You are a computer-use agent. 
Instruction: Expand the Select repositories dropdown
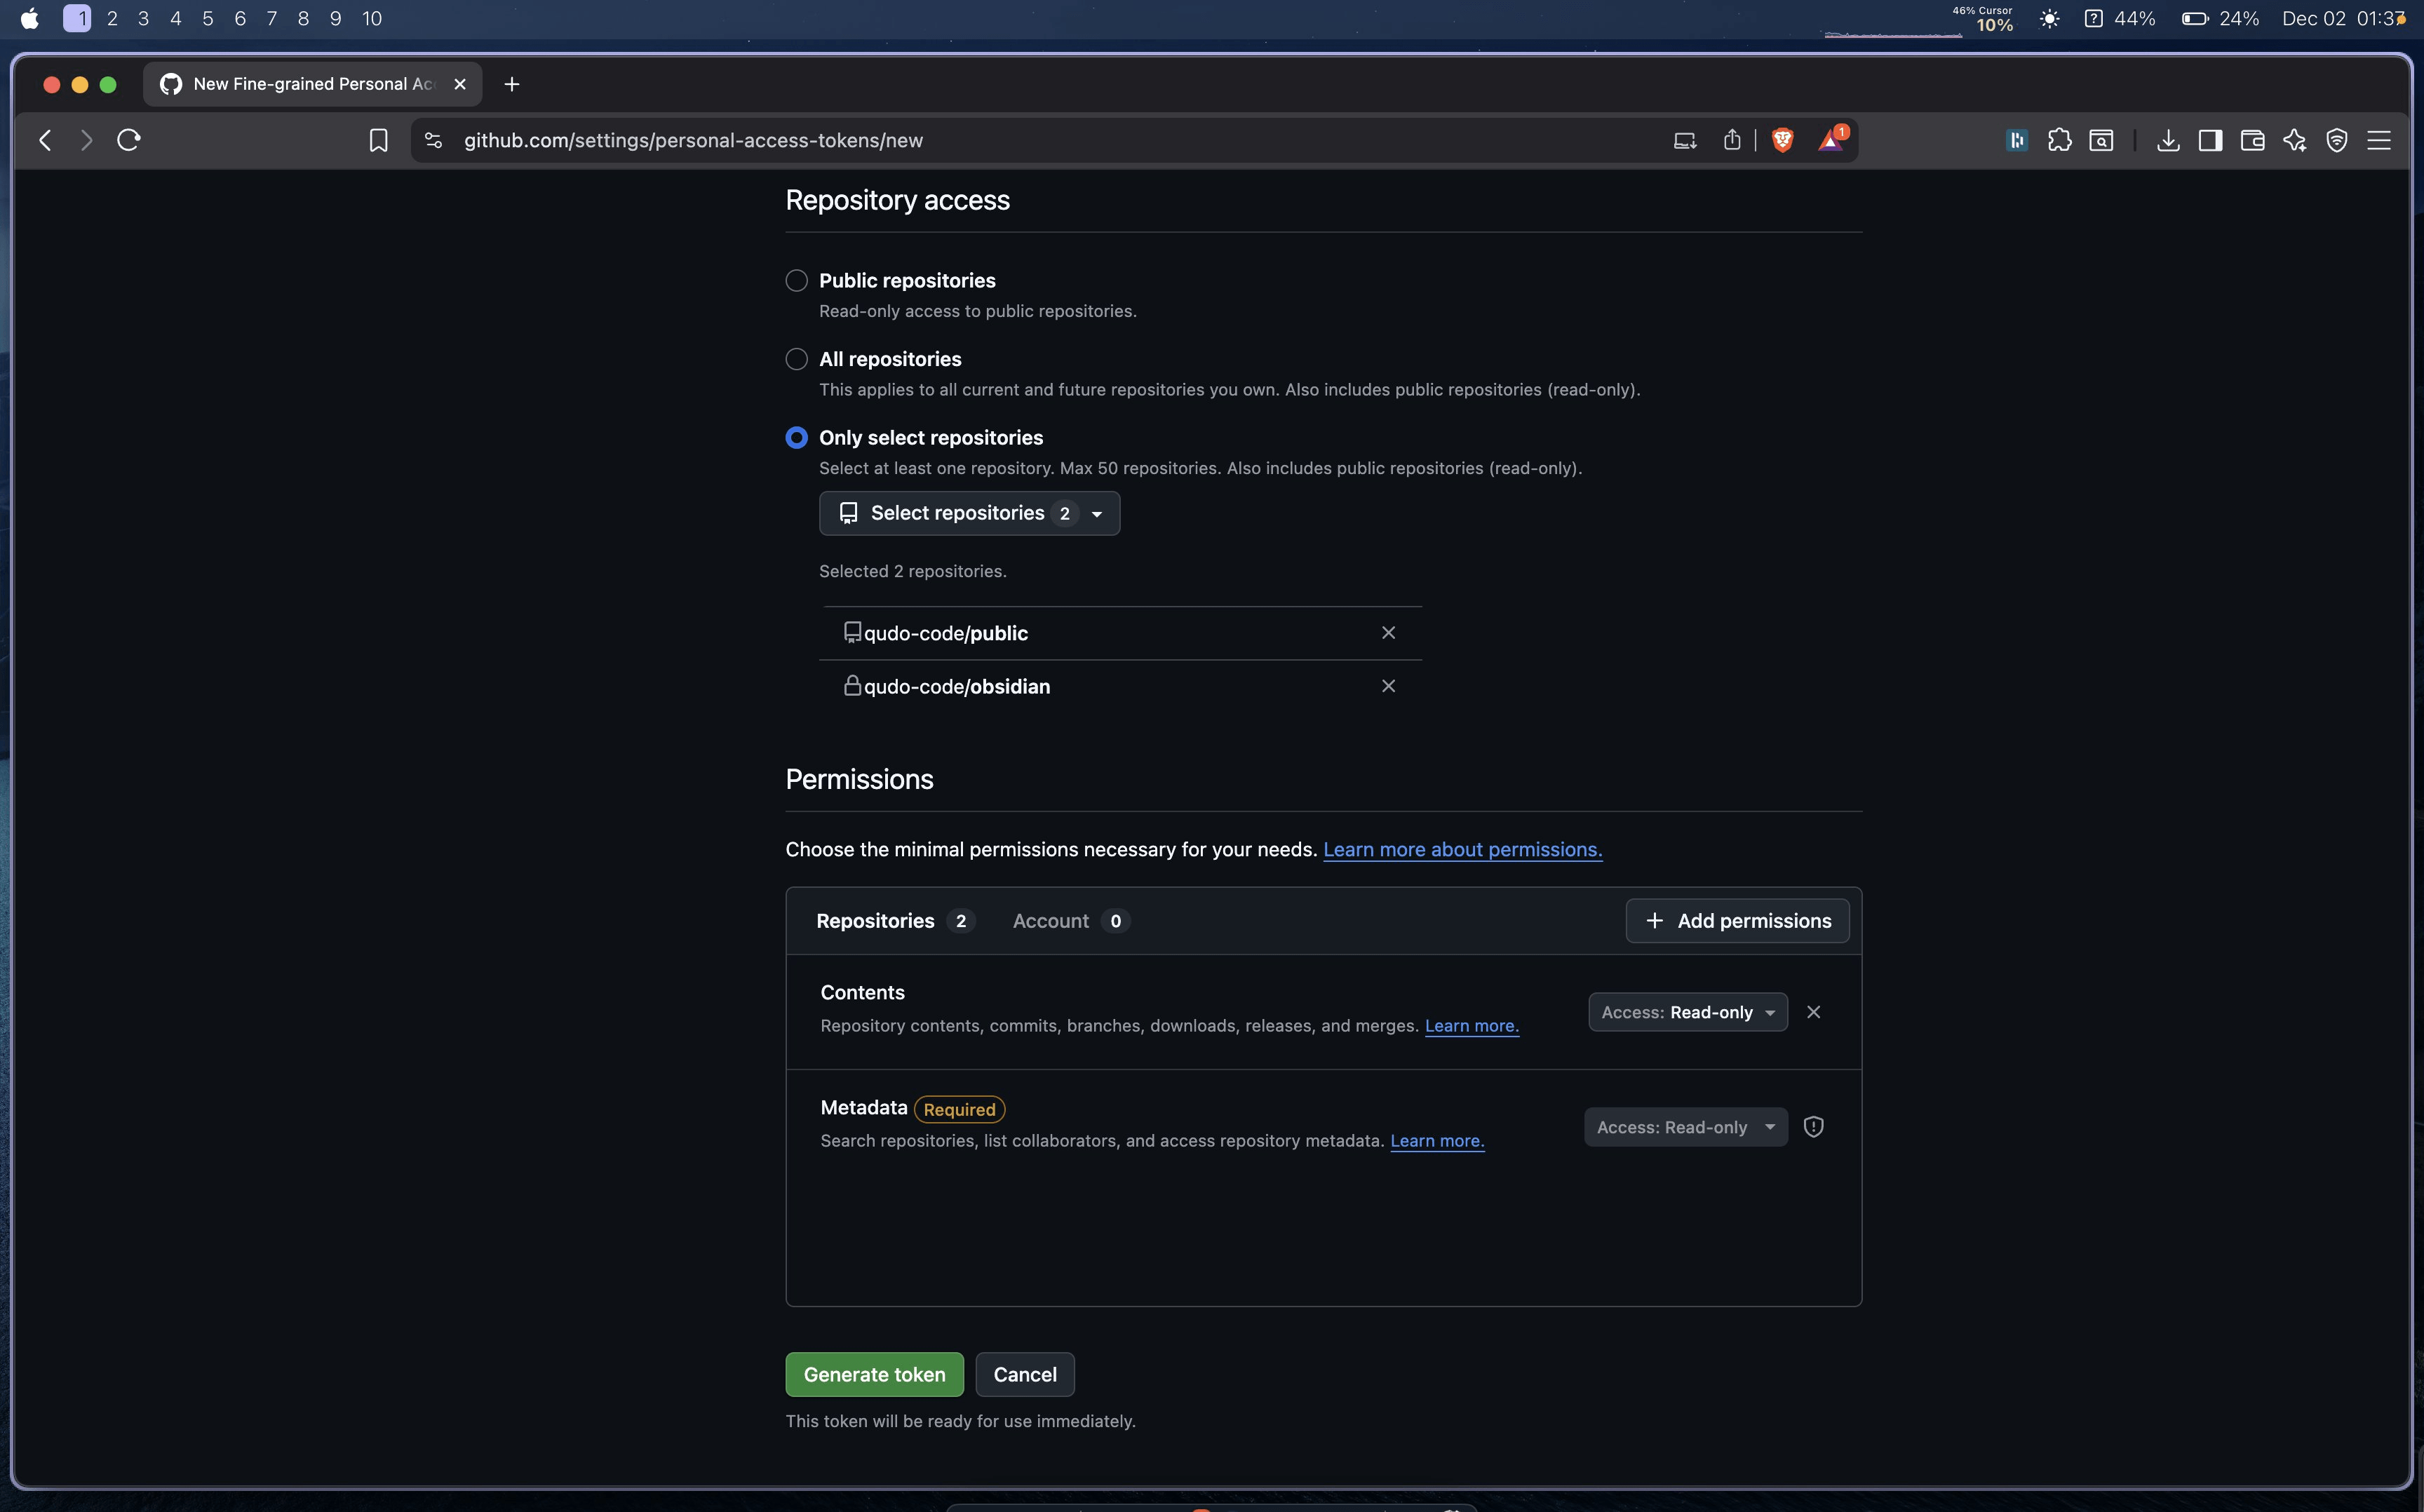pyautogui.click(x=969, y=513)
